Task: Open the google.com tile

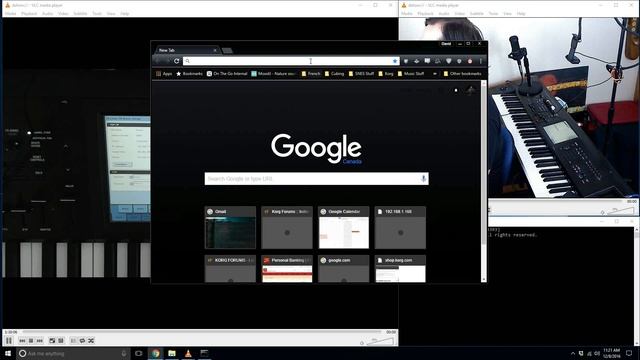Action: 344,269
